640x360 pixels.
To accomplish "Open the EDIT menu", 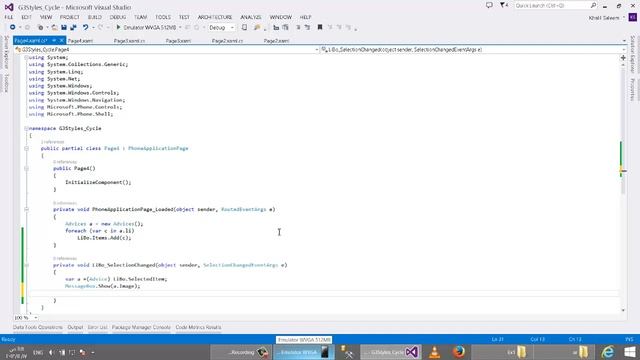I will (x=26, y=17).
